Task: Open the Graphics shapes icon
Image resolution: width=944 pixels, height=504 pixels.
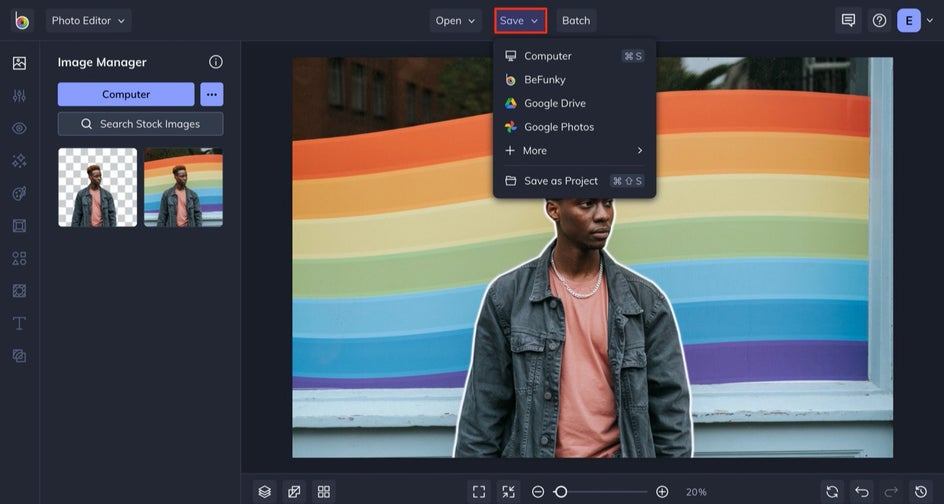Action: 19,258
